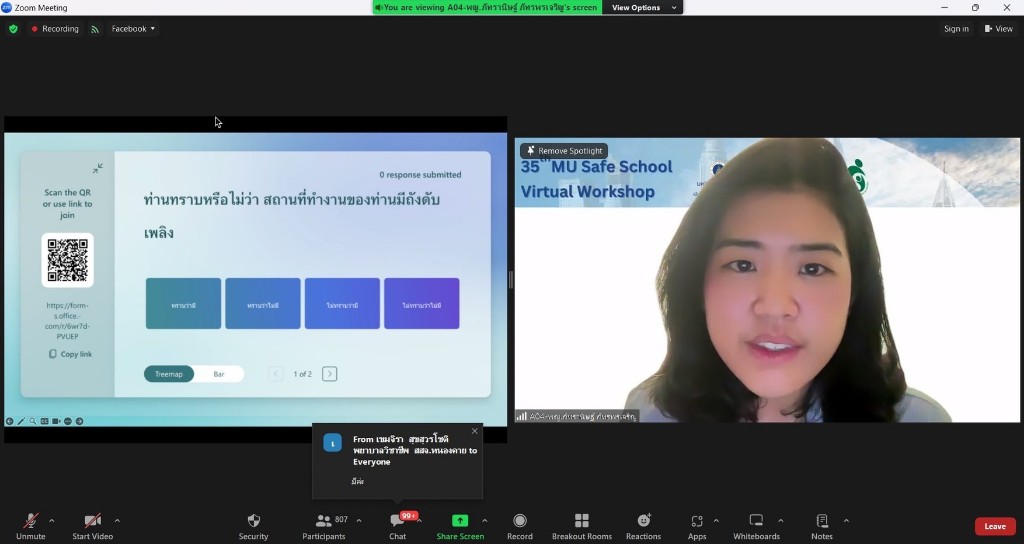
Task: Click the Copy link button
Action: [71, 354]
